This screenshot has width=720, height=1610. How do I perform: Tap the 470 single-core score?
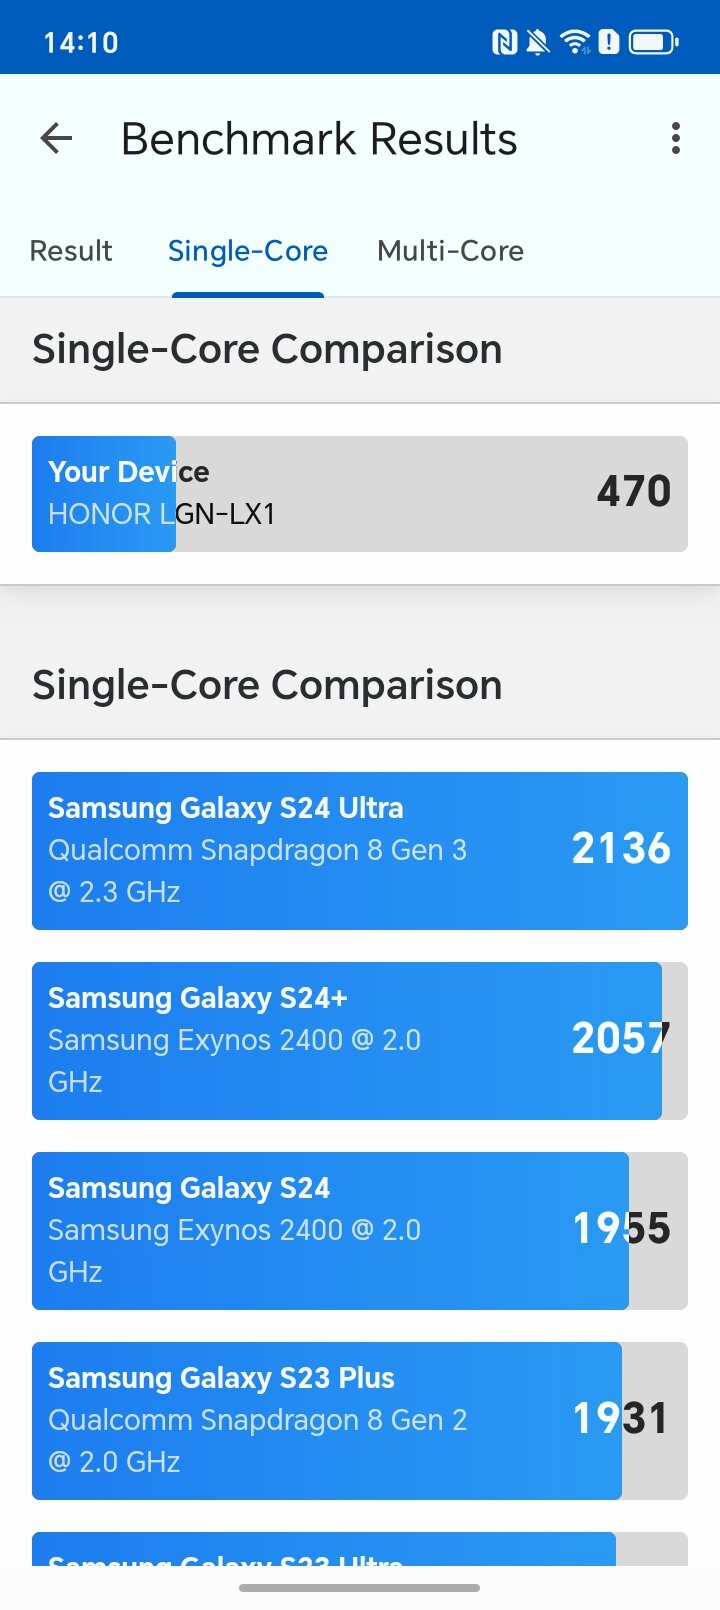tap(633, 491)
